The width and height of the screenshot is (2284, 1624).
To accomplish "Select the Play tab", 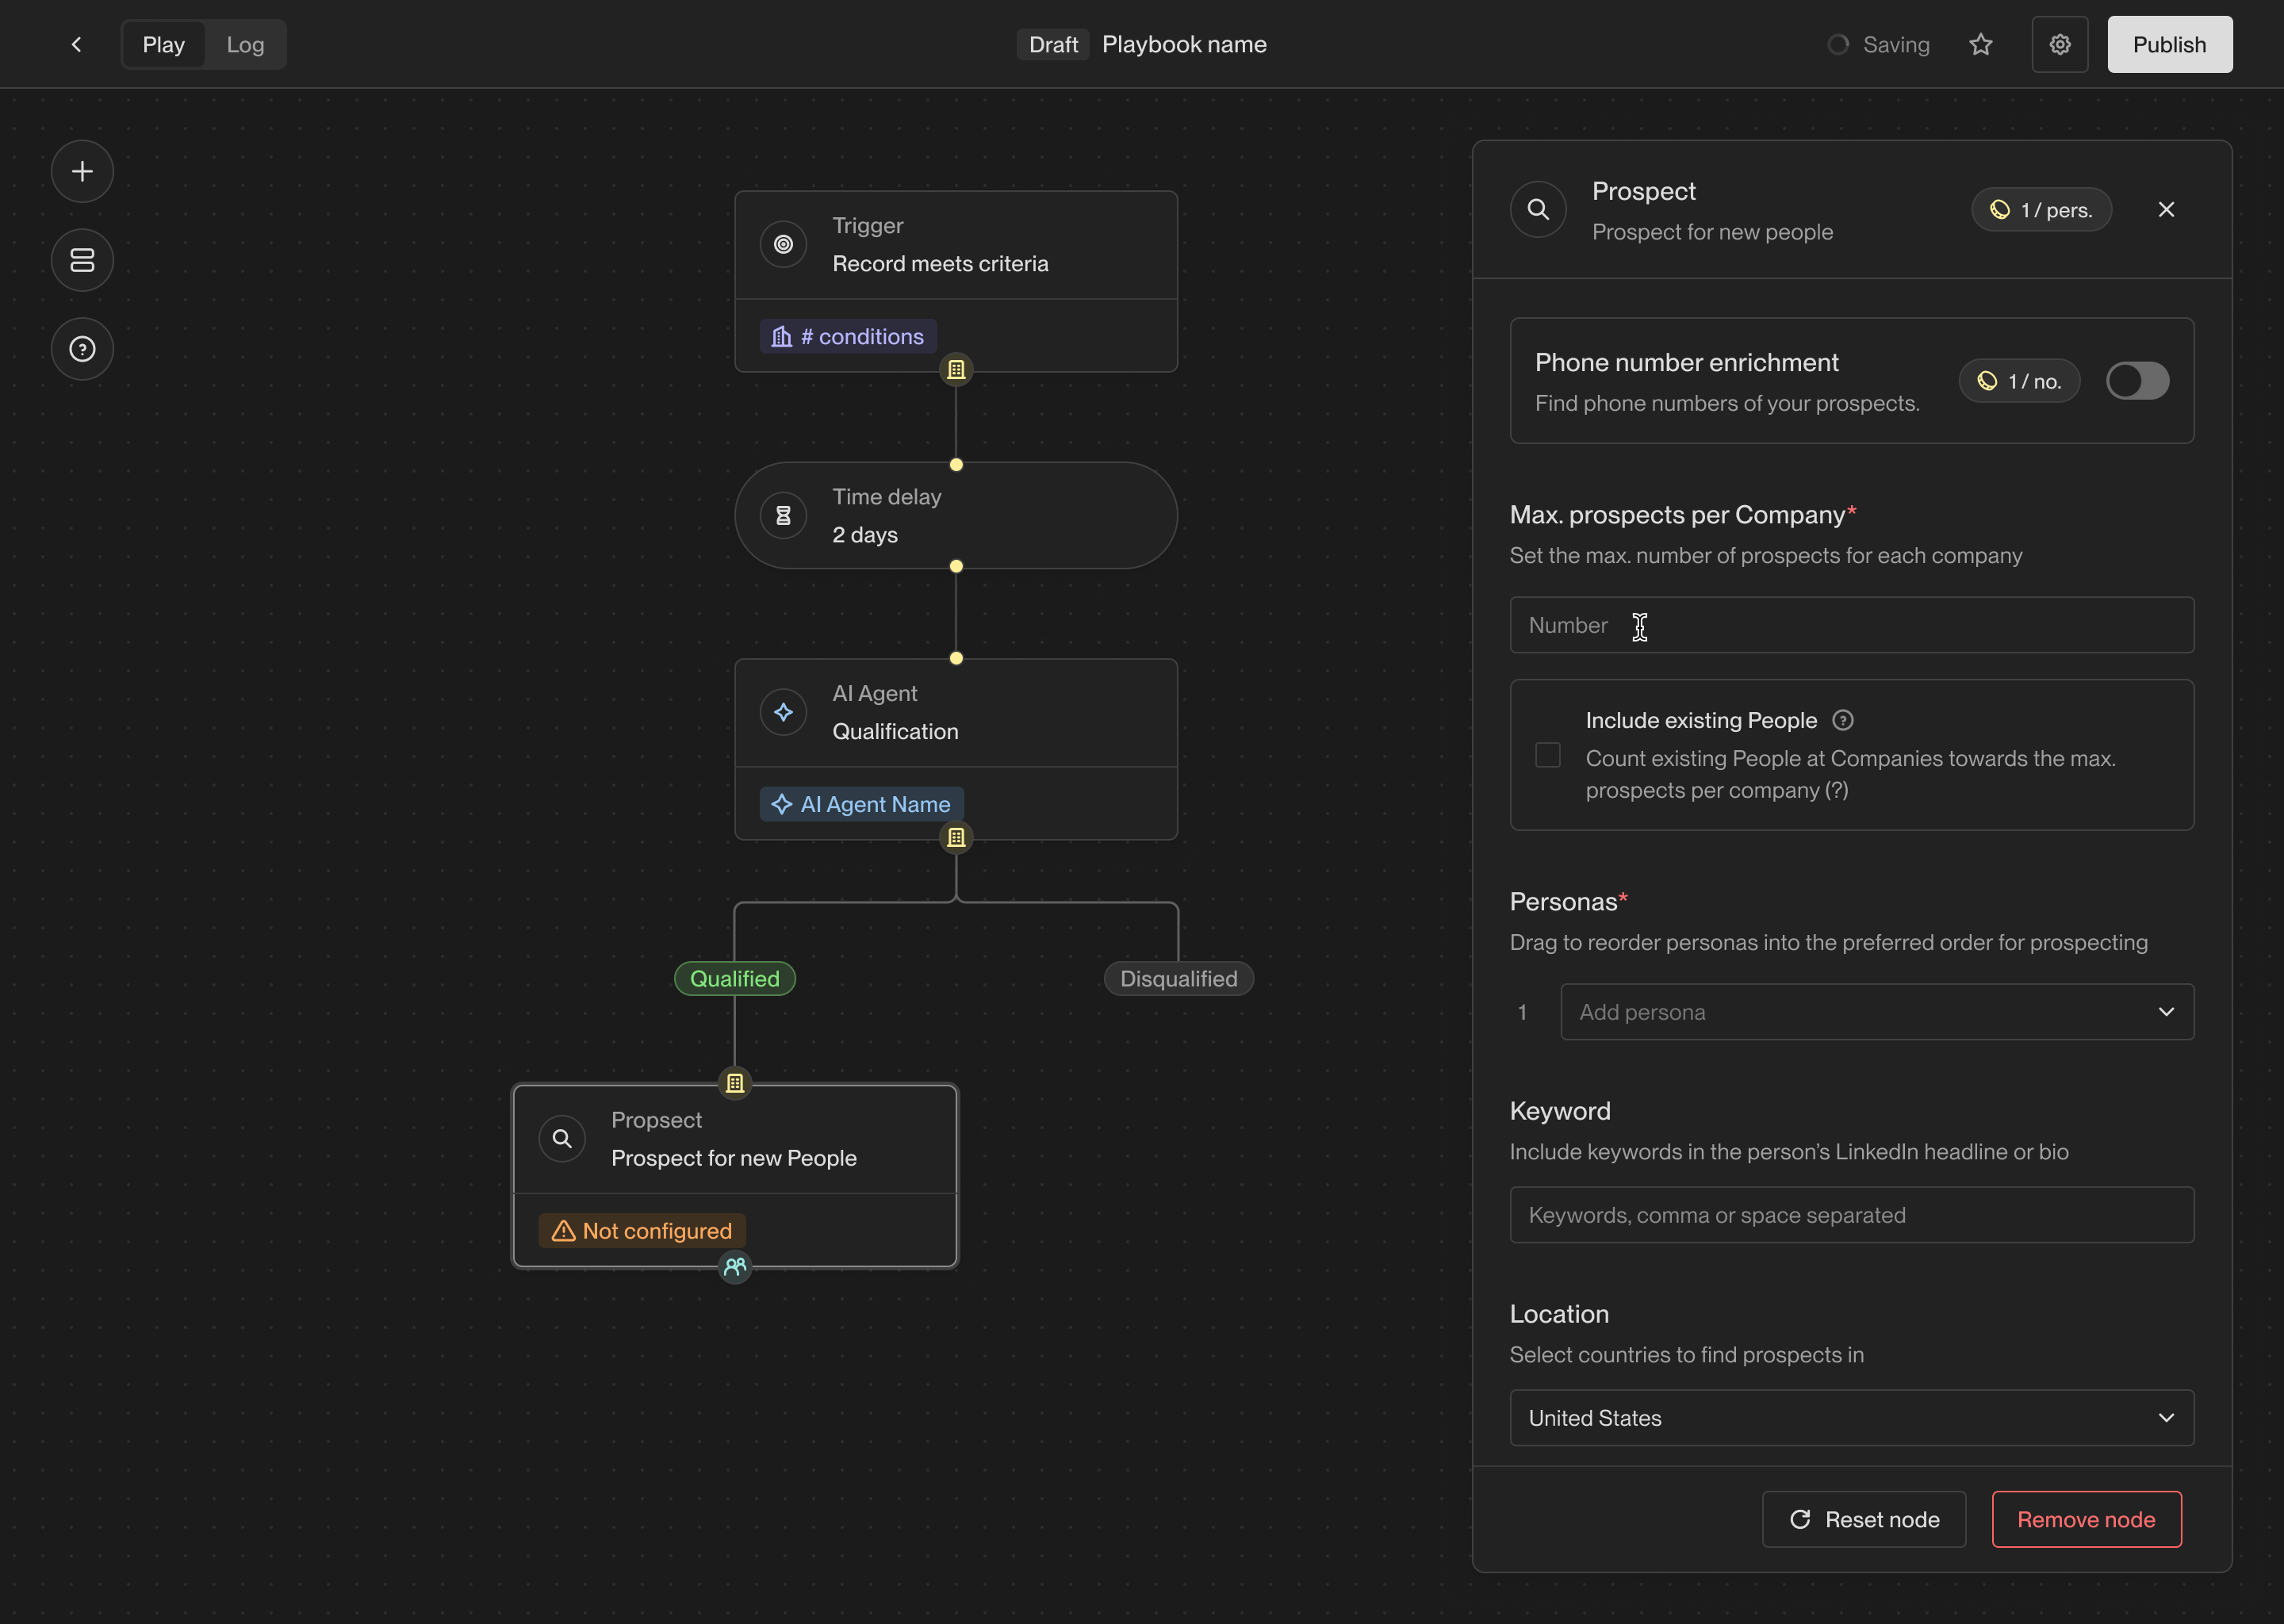I will [x=163, y=45].
